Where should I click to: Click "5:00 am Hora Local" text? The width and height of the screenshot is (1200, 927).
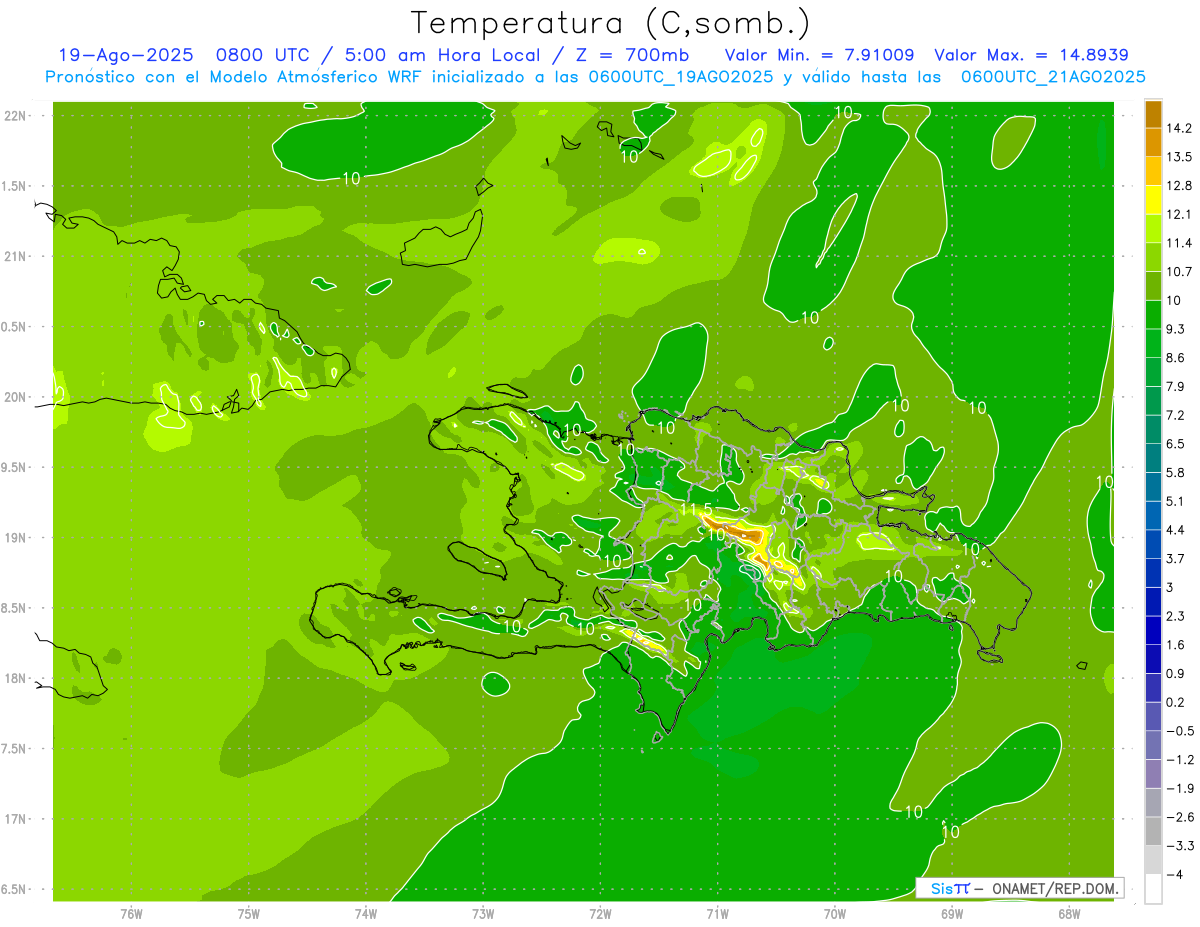point(440,55)
